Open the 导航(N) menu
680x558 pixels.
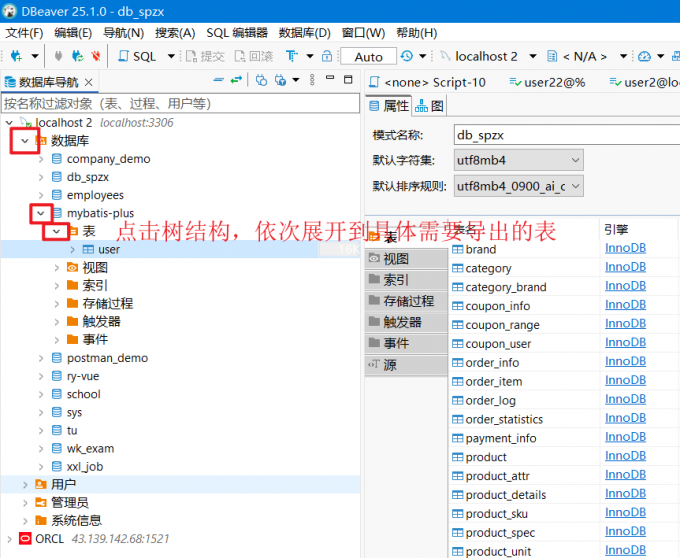tap(124, 33)
